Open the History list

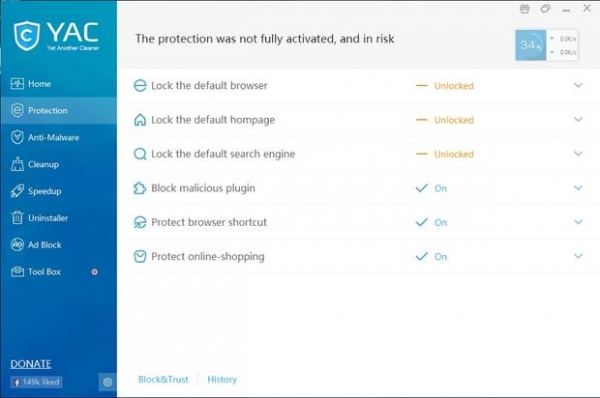coord(222,379)
